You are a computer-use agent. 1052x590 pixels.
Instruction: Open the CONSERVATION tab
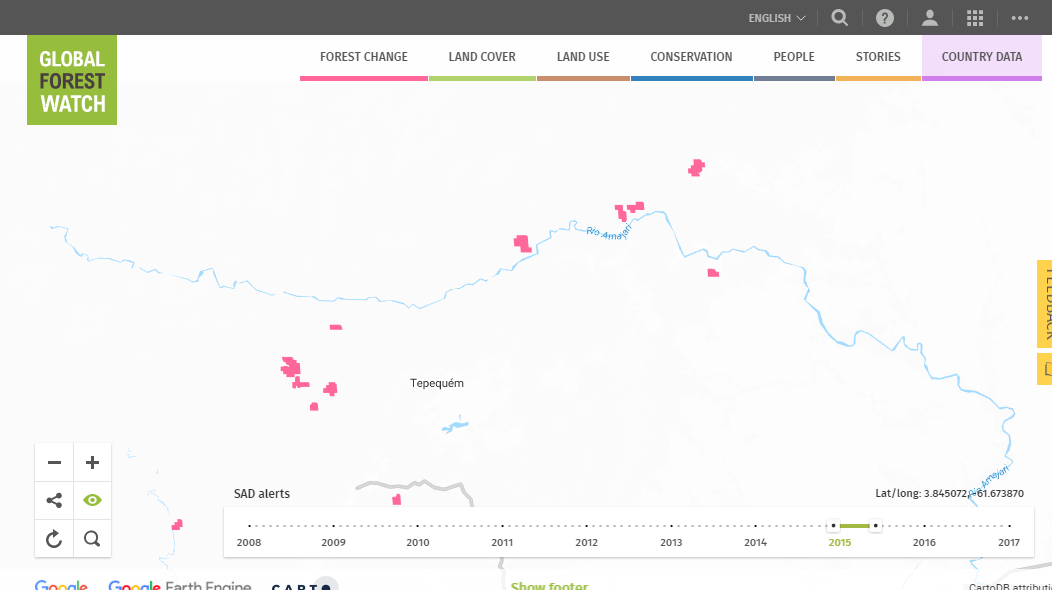point(691,58)
